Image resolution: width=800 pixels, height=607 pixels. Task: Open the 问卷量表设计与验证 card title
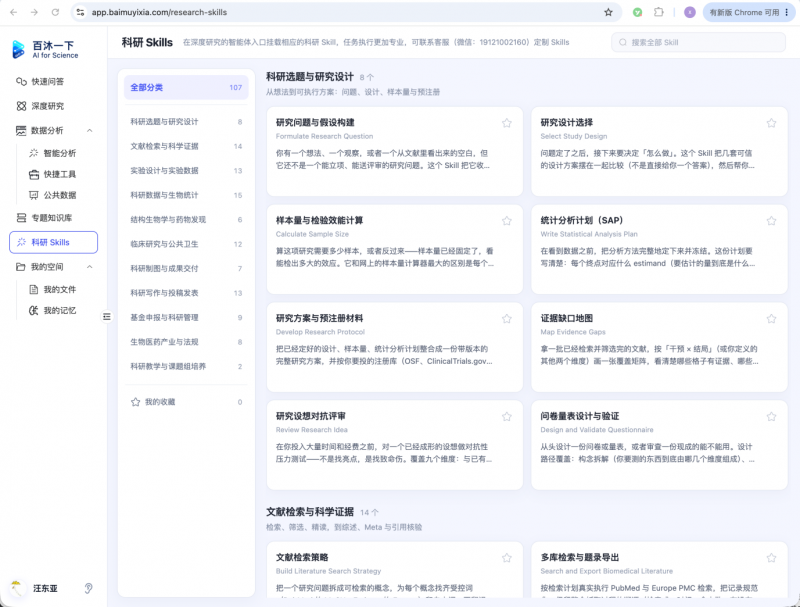click(580, 416)
